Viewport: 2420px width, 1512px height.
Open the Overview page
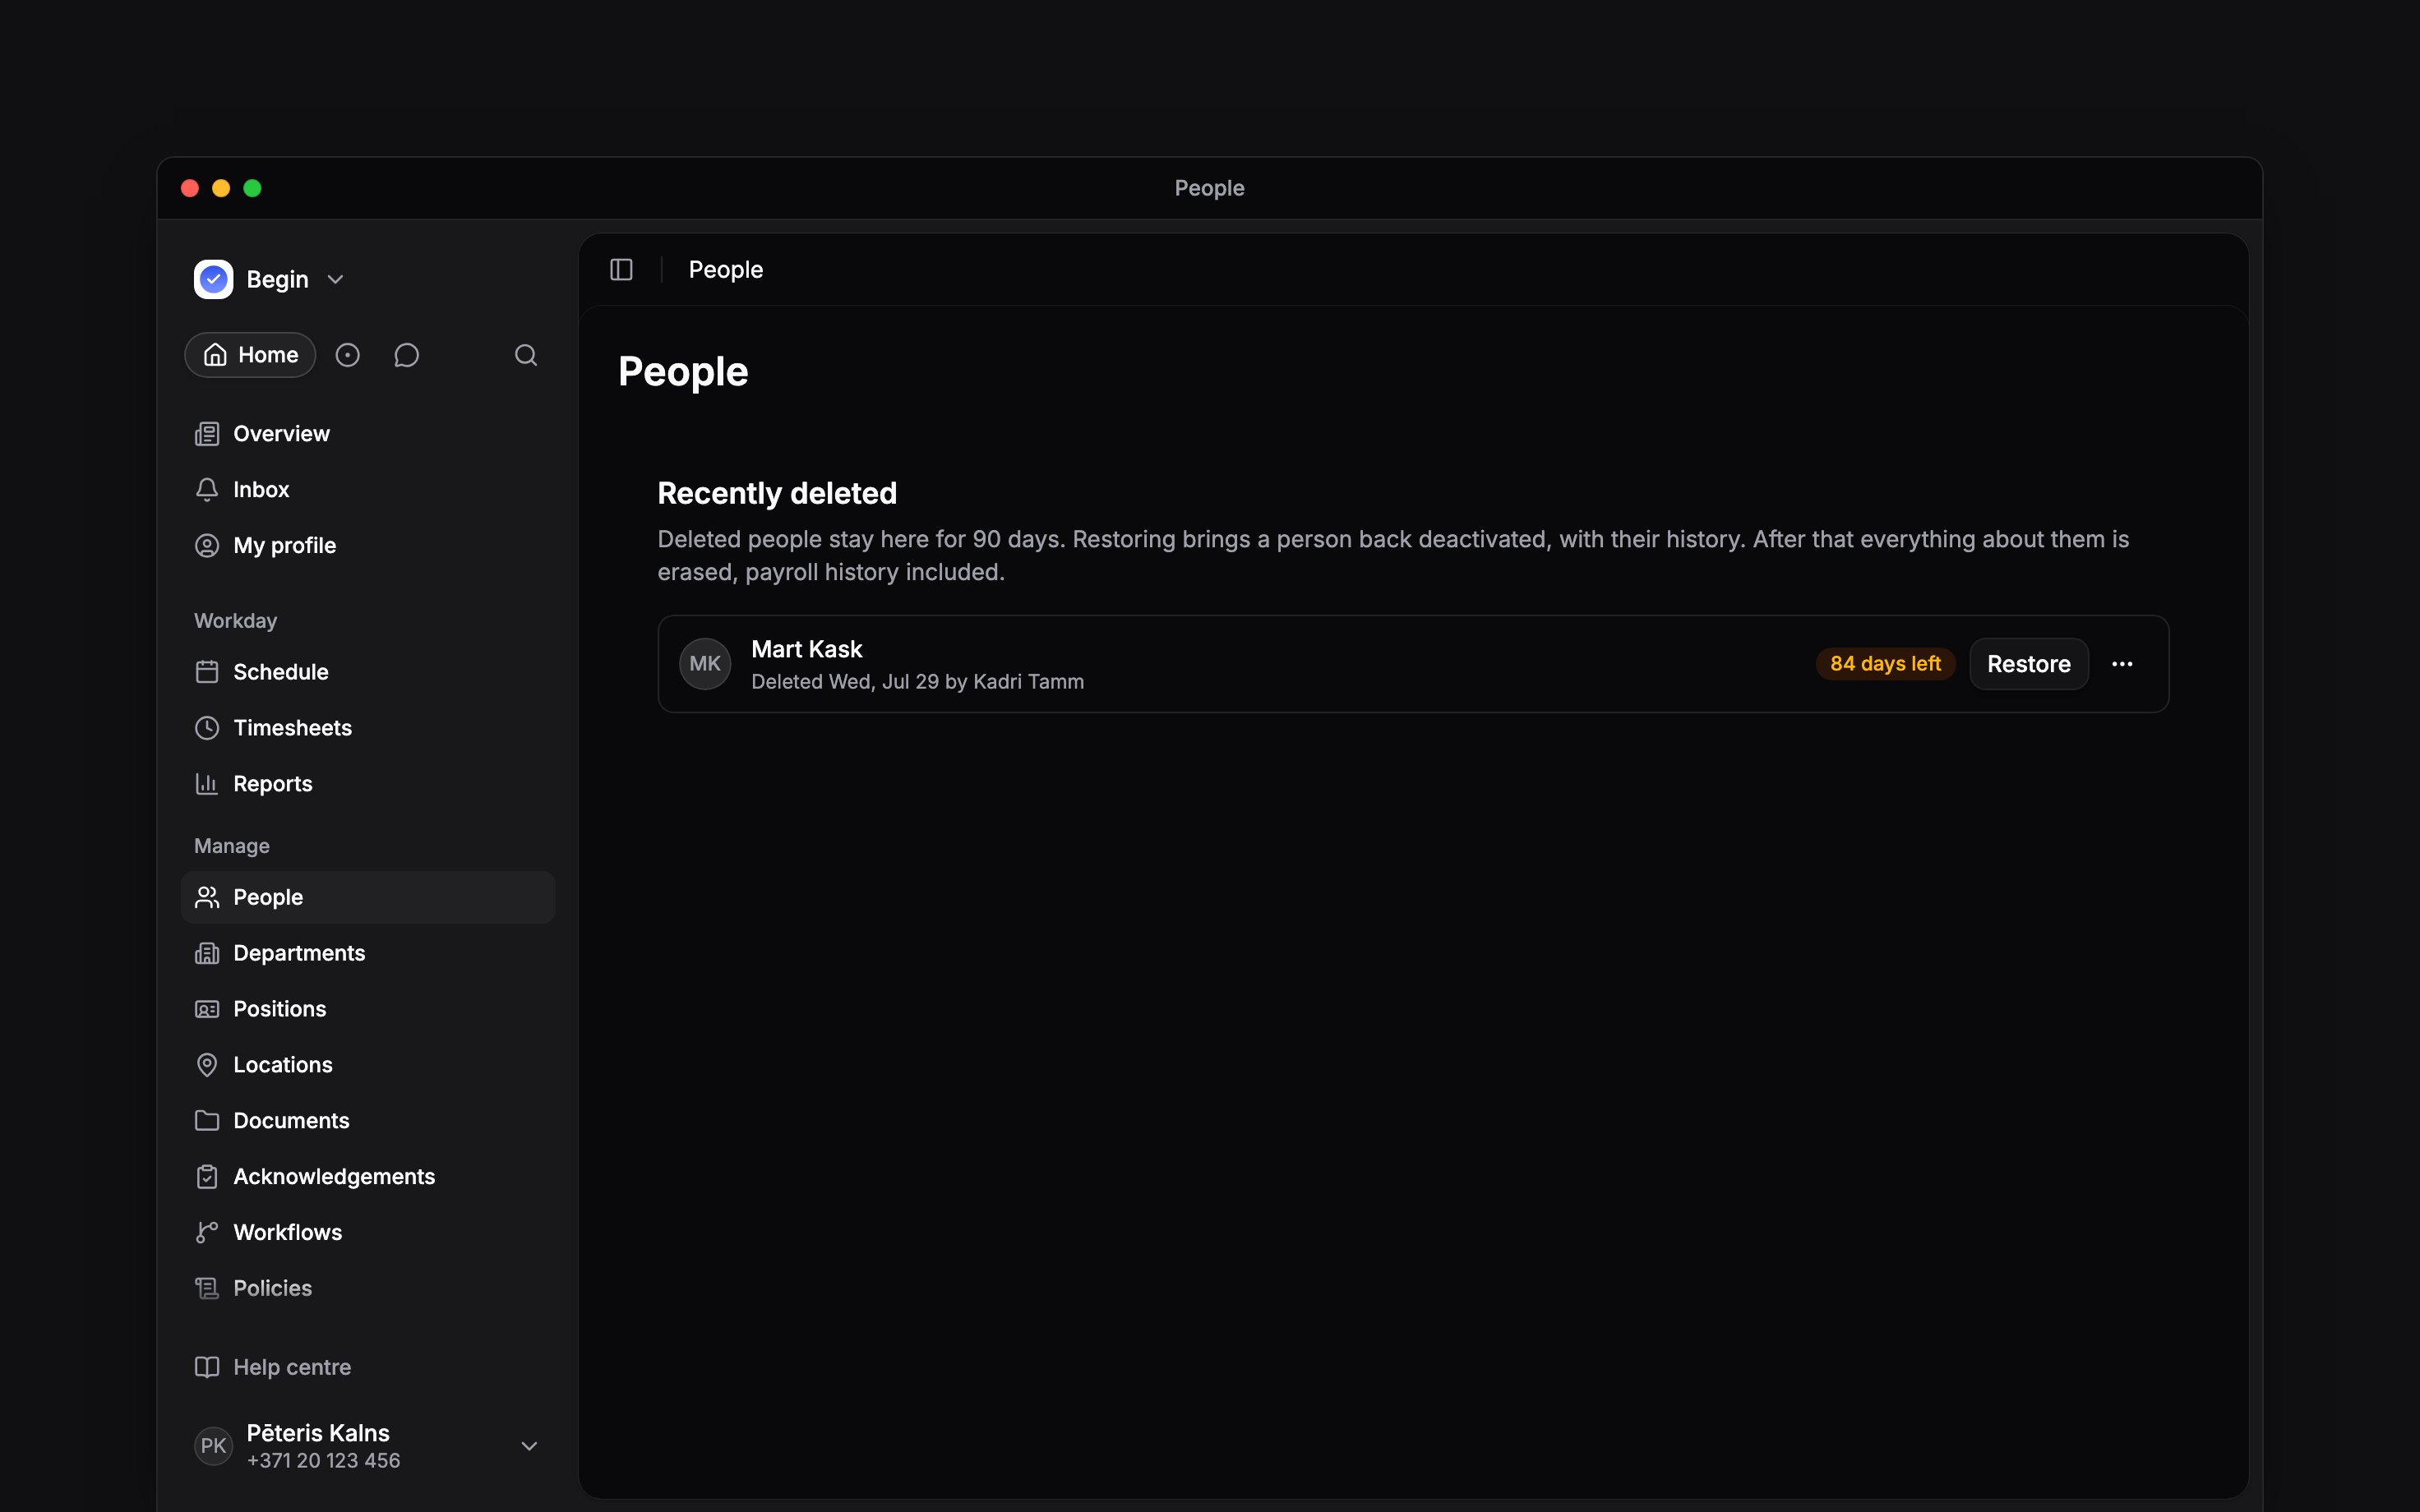[368, 434]
